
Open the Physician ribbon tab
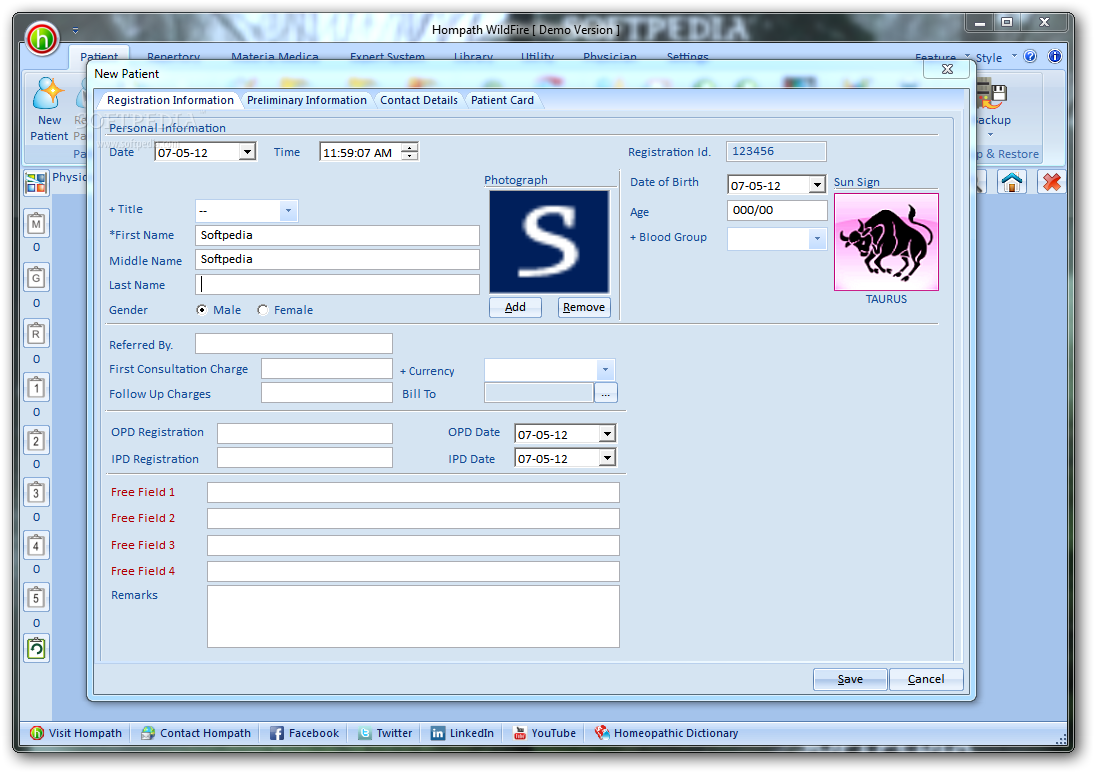pyautogui.click(x=610, y=57)
